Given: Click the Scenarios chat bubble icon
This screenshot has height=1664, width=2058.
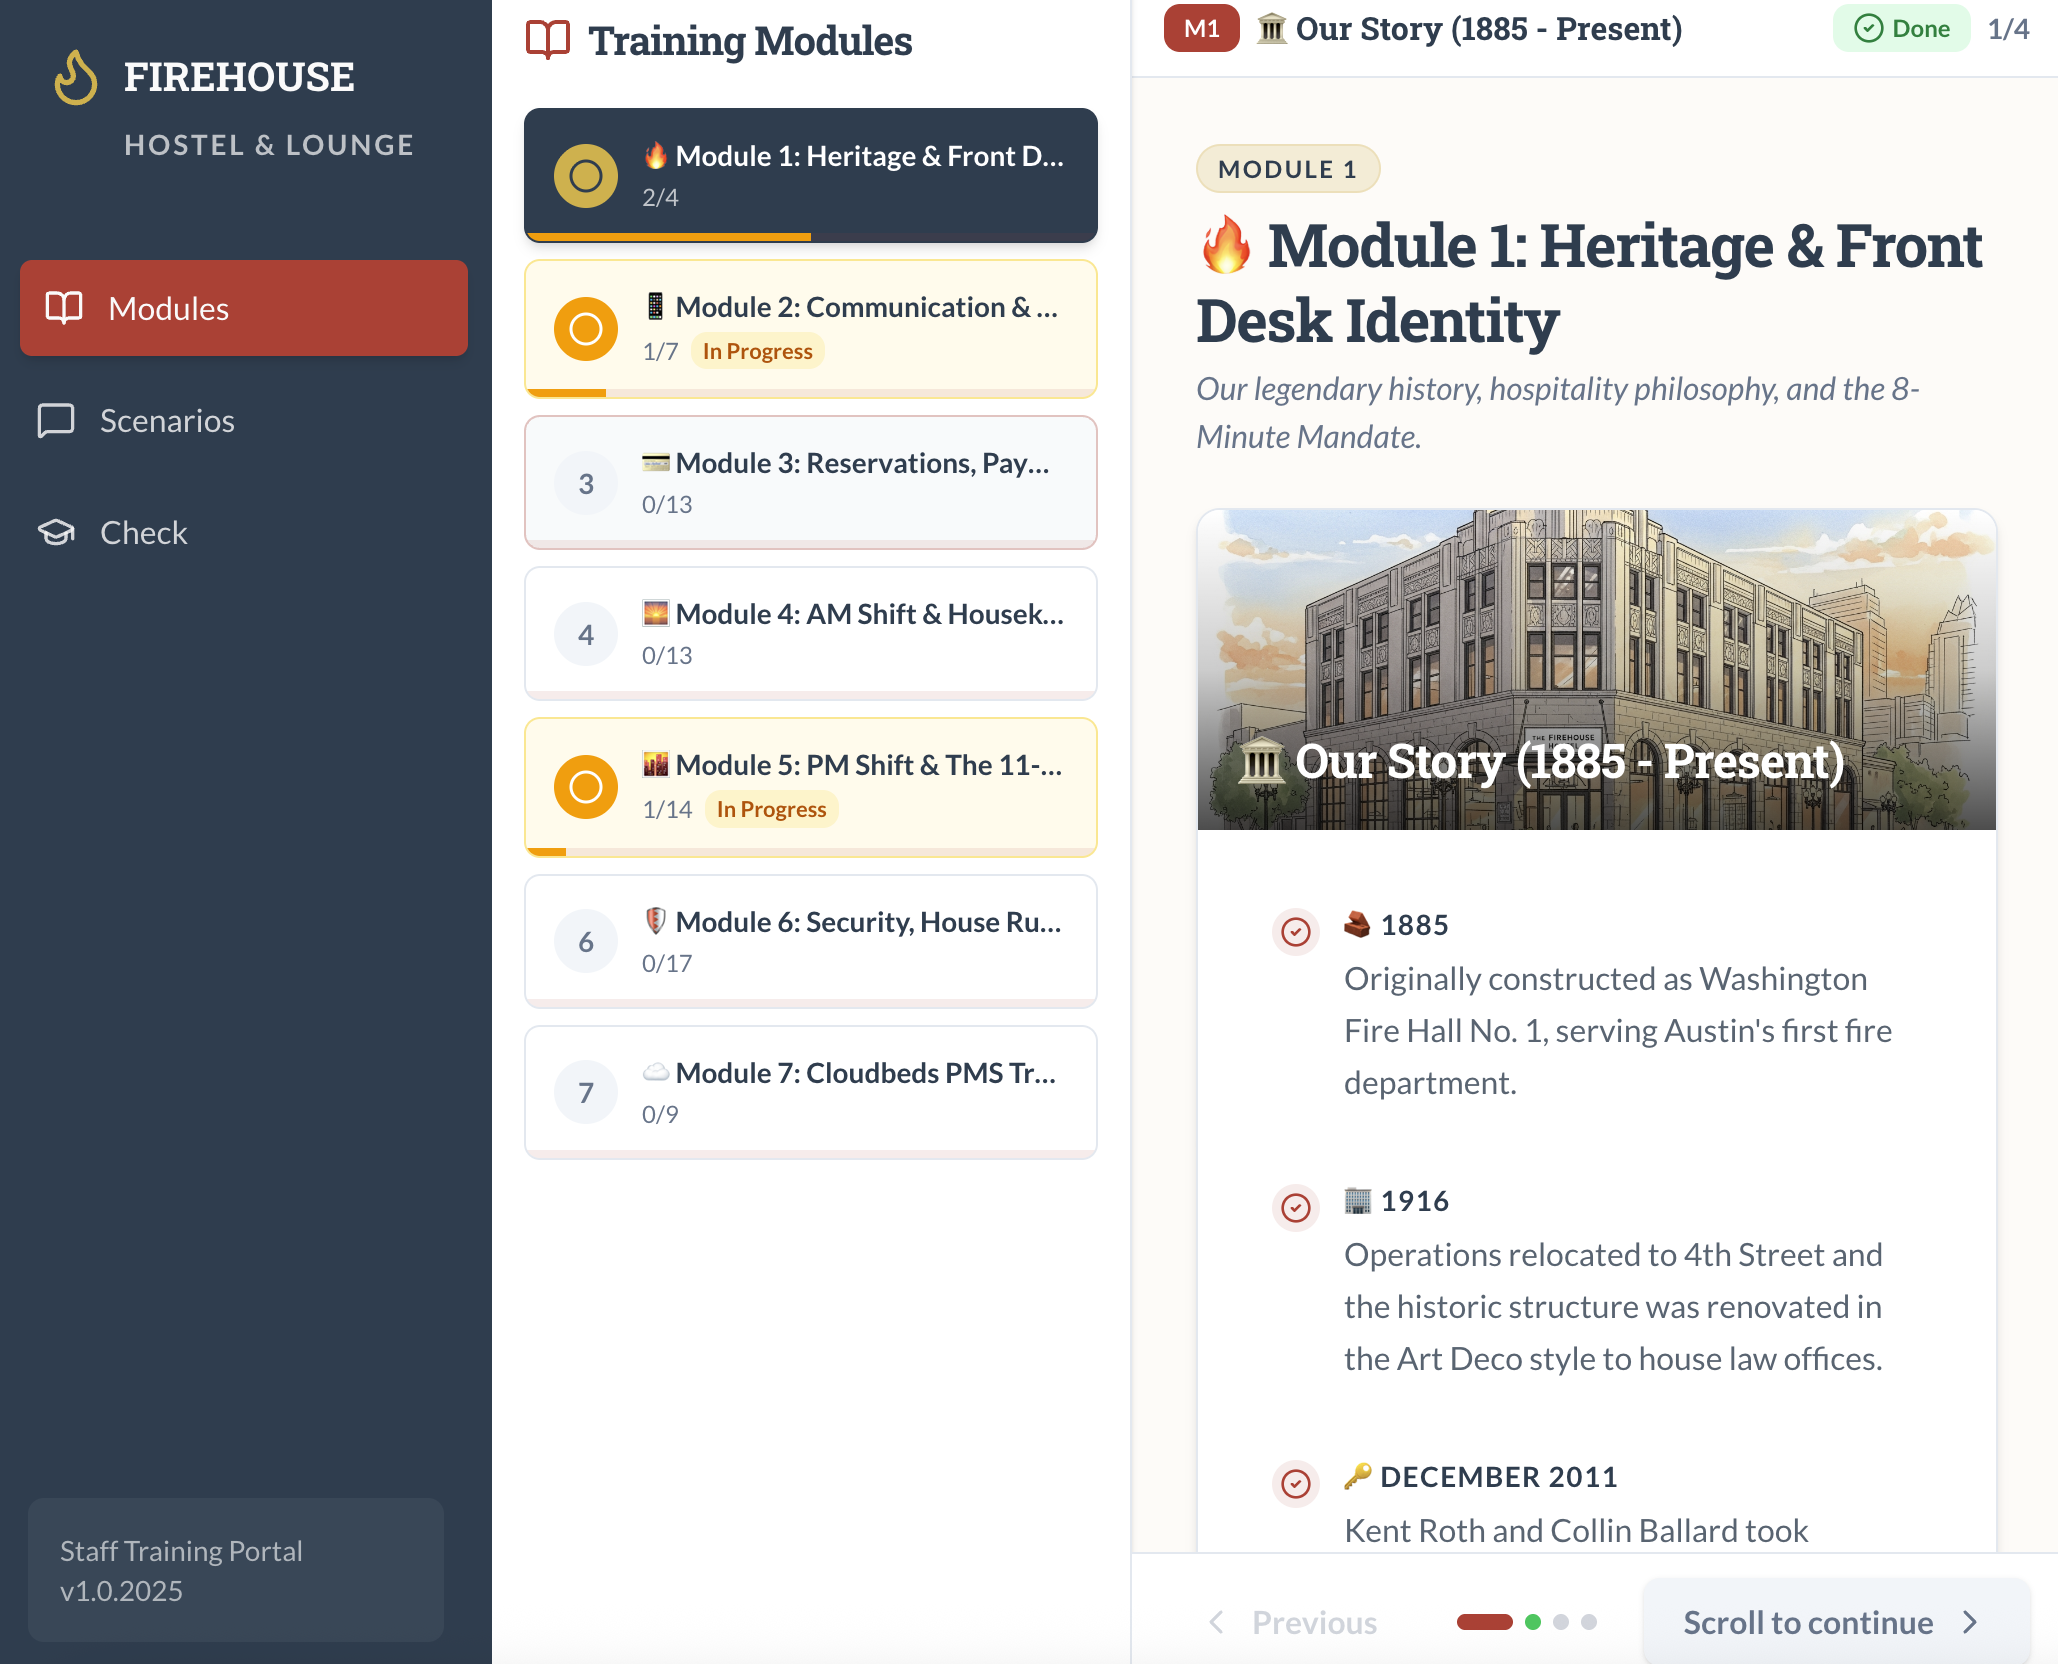Looking at the screenshot, I should (56, 421).
